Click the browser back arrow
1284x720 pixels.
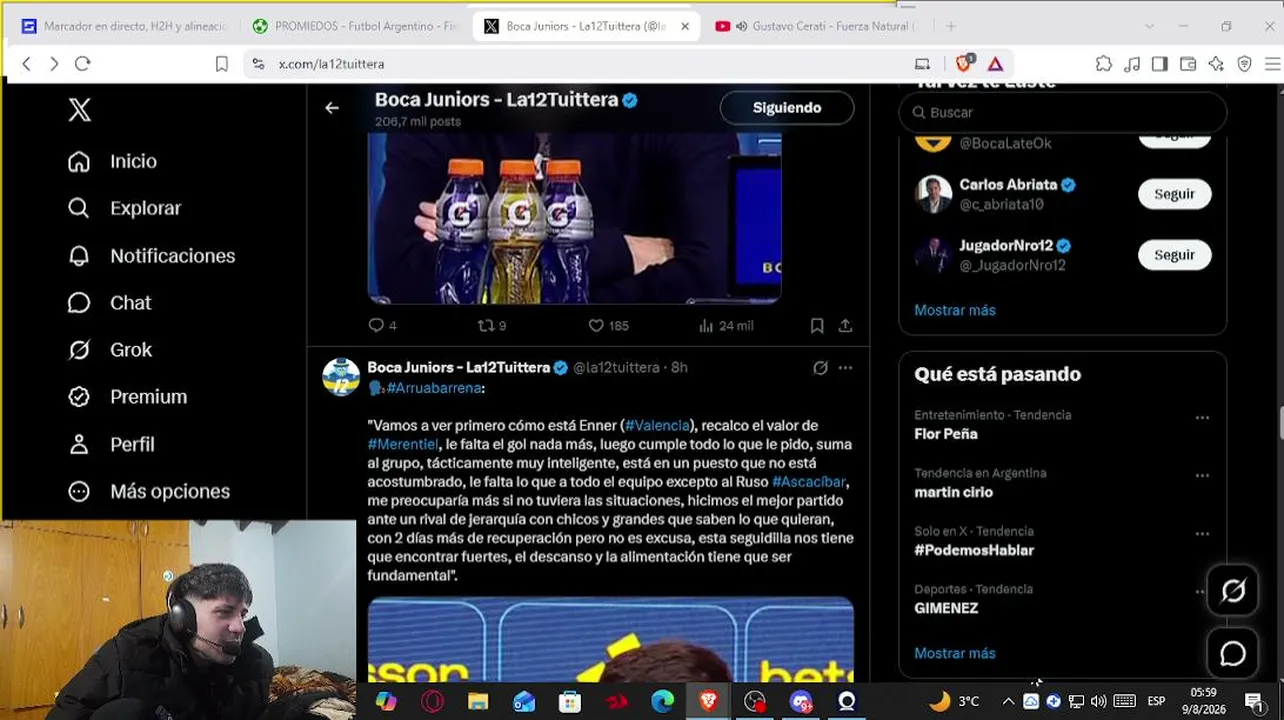(x=26, y=63)
